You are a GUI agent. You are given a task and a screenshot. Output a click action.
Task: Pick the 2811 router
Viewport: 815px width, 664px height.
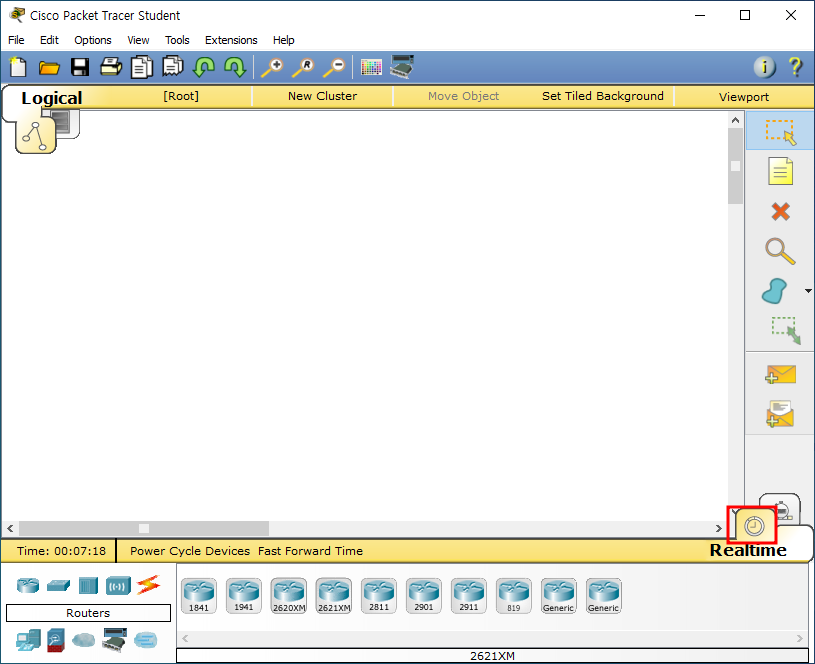[379, 596]
